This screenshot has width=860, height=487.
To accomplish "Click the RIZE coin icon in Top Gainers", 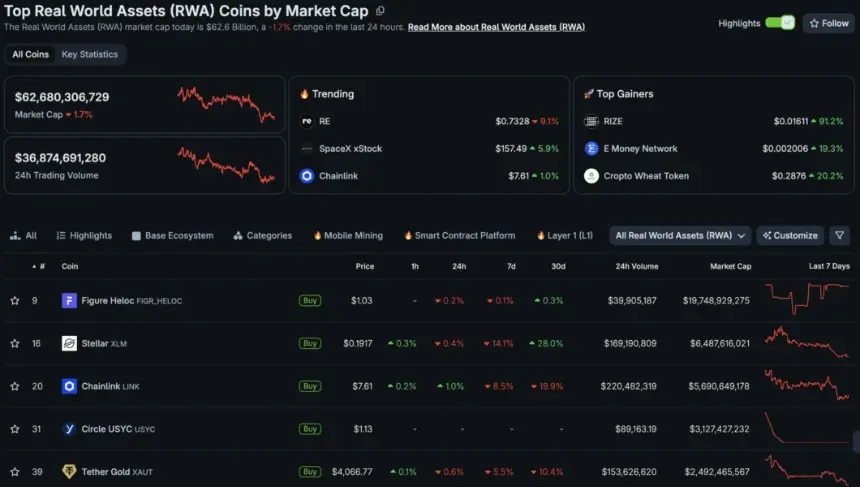I will [x=591, y=121].
